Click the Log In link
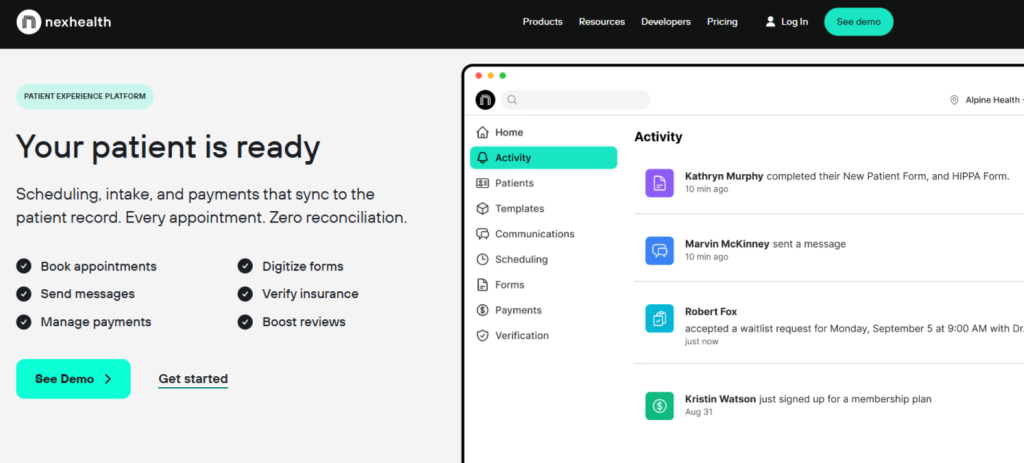 [x=787, y=22]
